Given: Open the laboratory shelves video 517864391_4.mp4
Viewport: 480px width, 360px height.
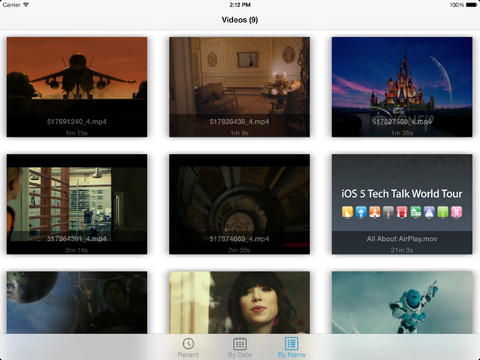Looking at the screenshot, I should tap(77, 204).
